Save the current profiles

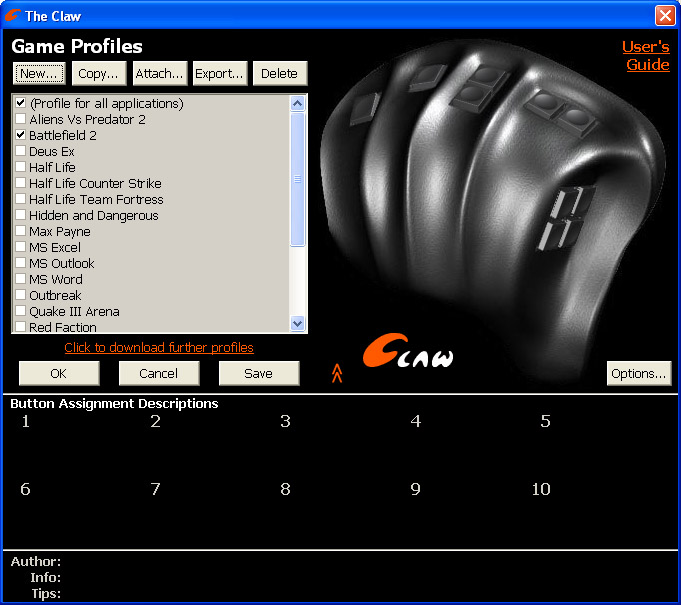258,374
